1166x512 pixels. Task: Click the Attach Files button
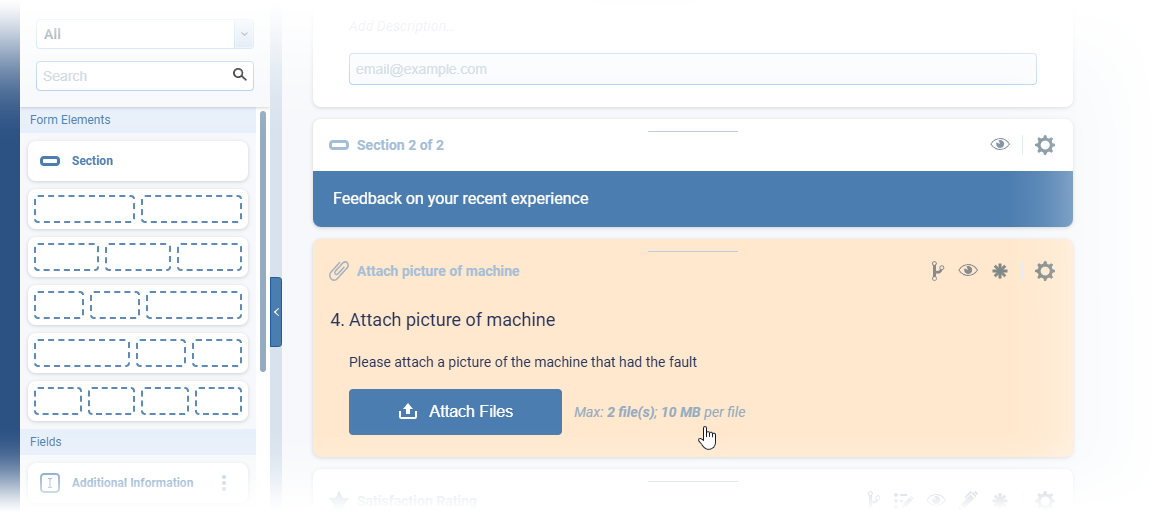point(455,412)
